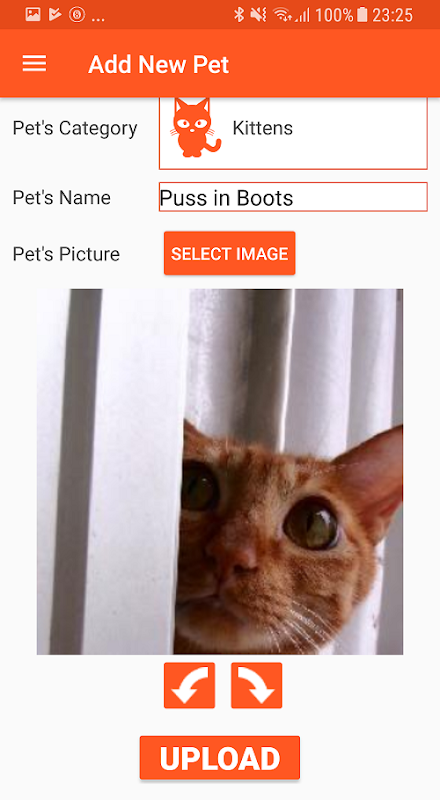The height and width of the screenshot is (800, 440).
Task: Tap the Pet's Category label
Action: click(75, 128)
